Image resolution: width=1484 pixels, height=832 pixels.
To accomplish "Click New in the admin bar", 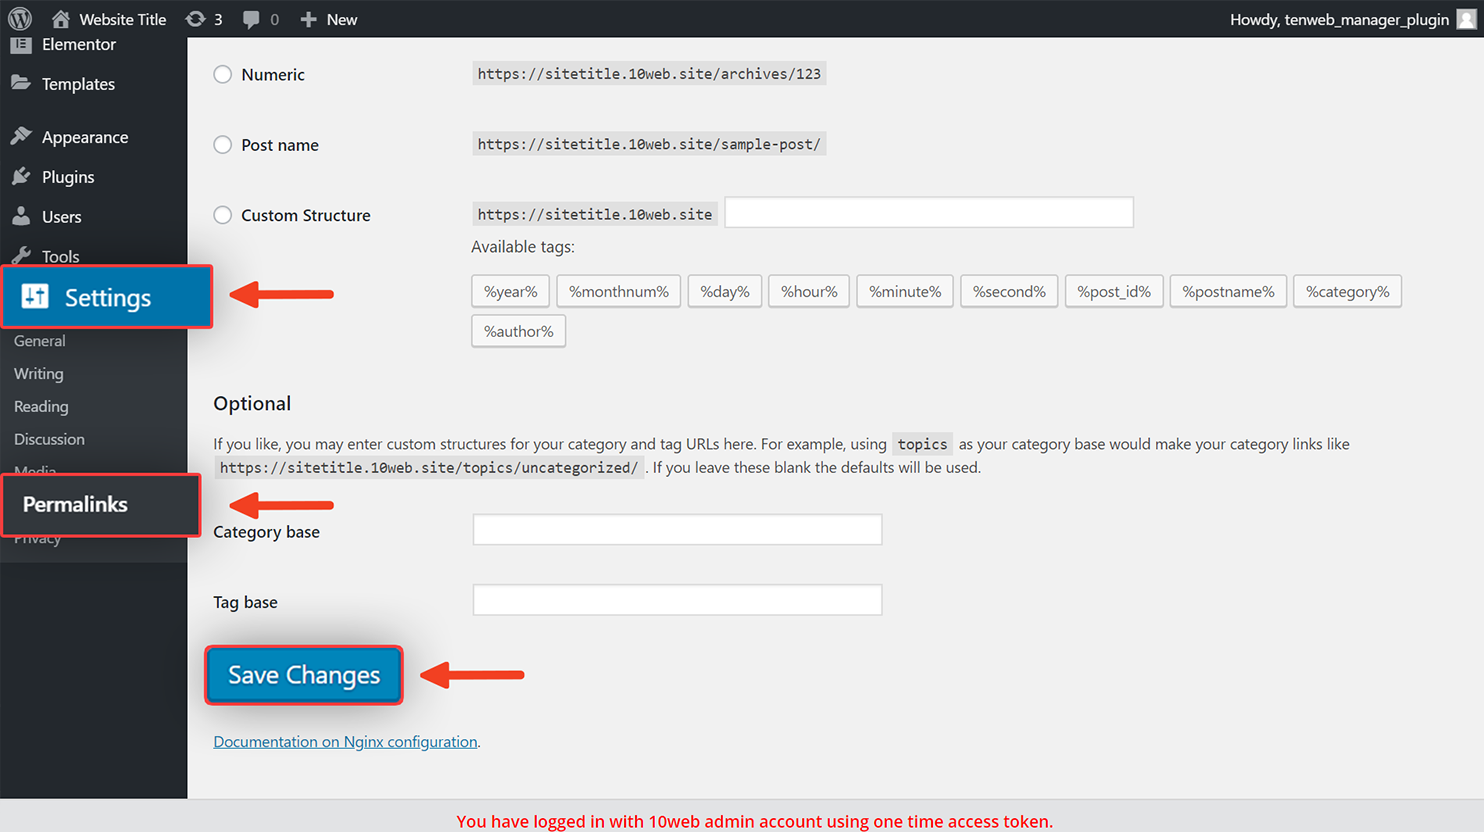I will tap(342, 19).
